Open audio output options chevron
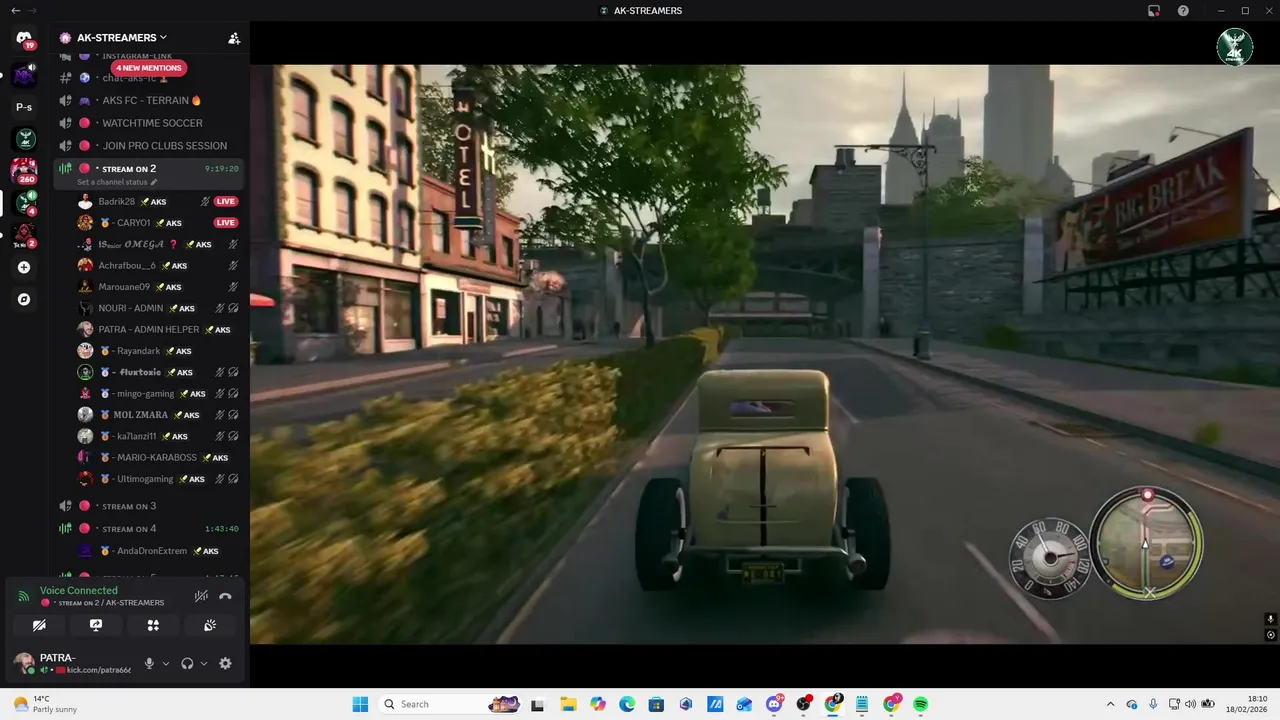The width and height of the screenshot is (1280, 720). click(x=204, y=663)
